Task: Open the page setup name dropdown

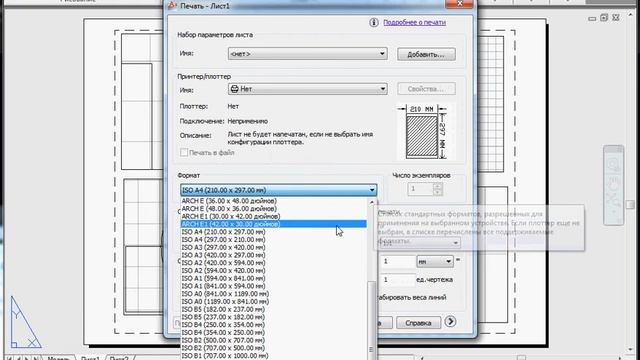Action: (308, 53)
